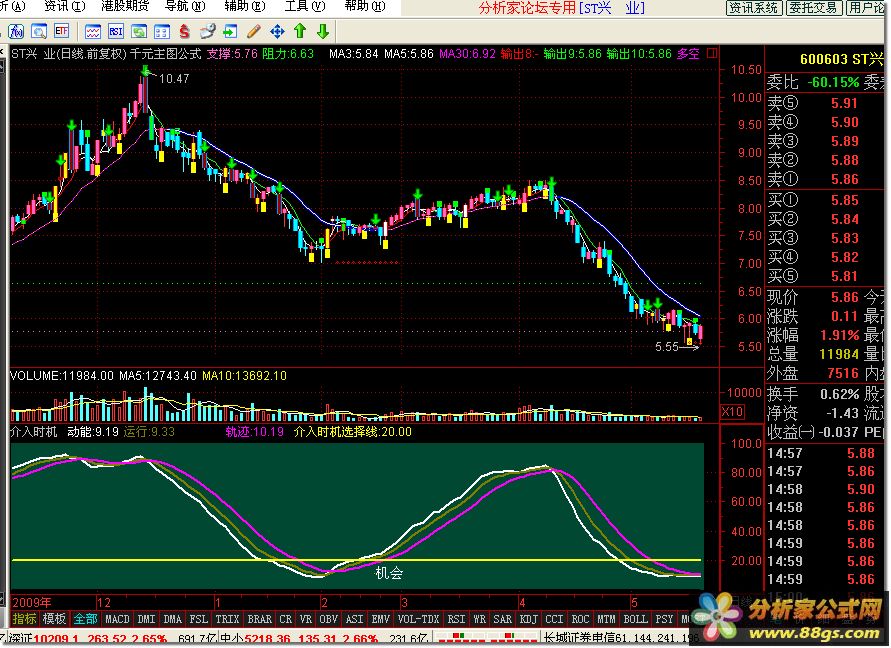Screen dimensions: 891x648
Task: Click the red dollar sign icon
Action: (x=184, y=32)
